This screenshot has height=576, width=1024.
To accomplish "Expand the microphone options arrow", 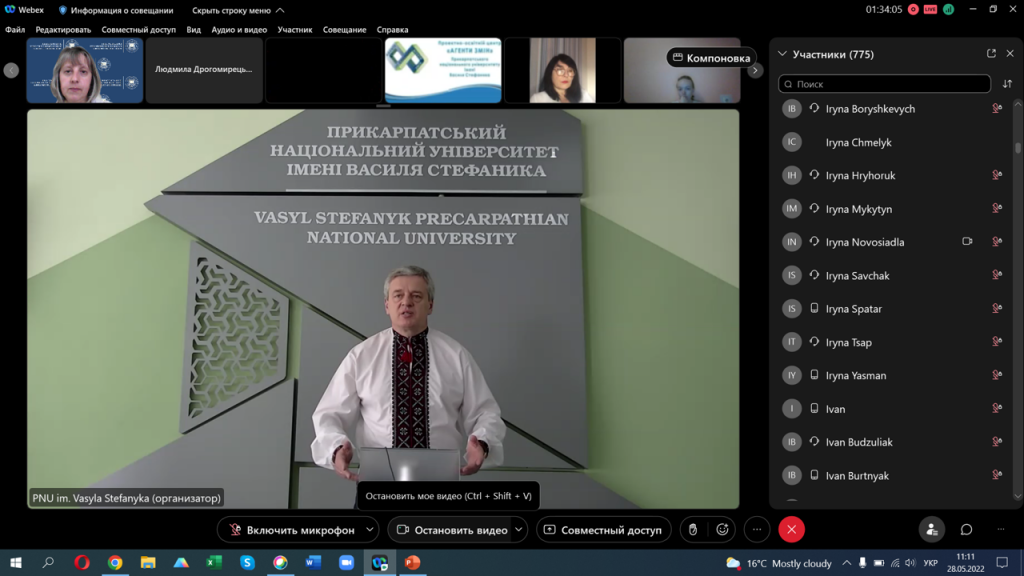I will (370, 530).
